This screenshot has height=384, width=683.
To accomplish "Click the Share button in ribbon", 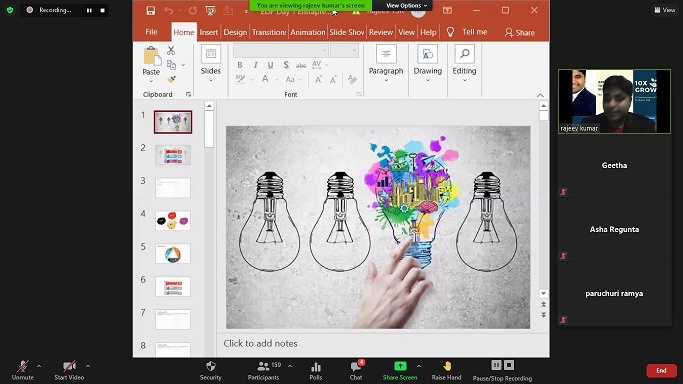I will [x=519, y=33].
